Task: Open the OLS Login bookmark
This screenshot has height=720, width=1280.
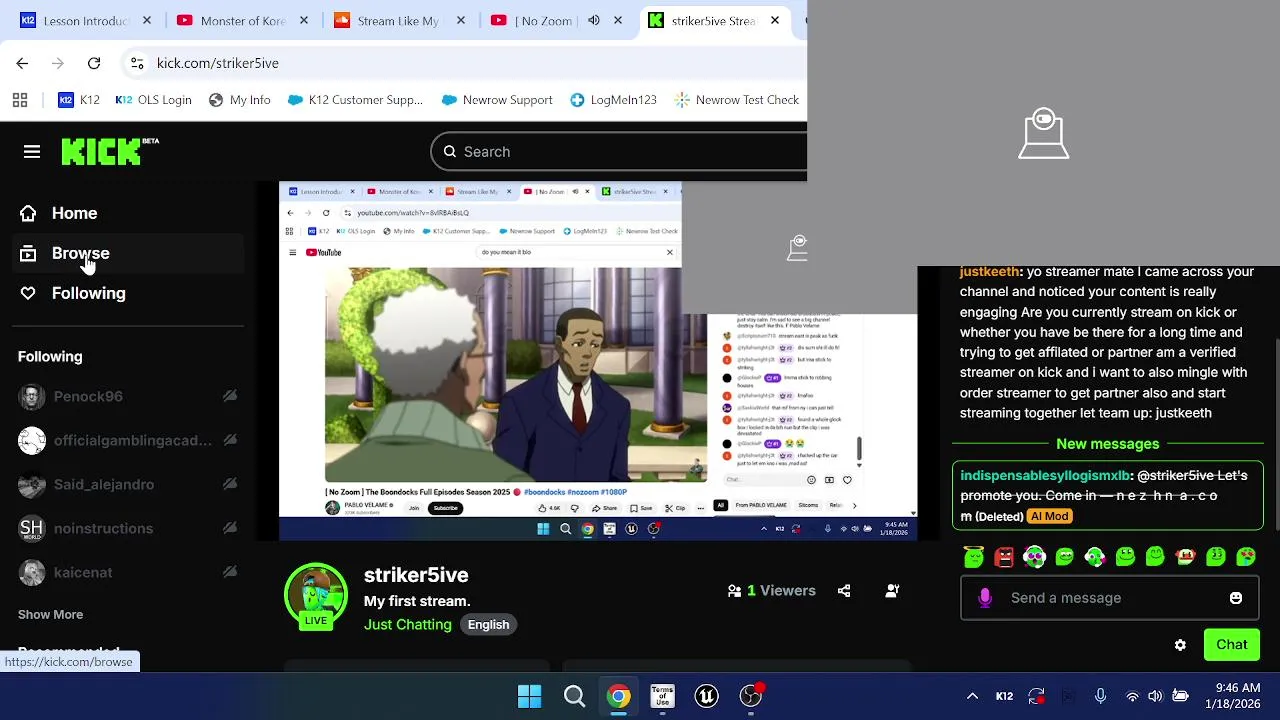Action: [x=153, y=100]
